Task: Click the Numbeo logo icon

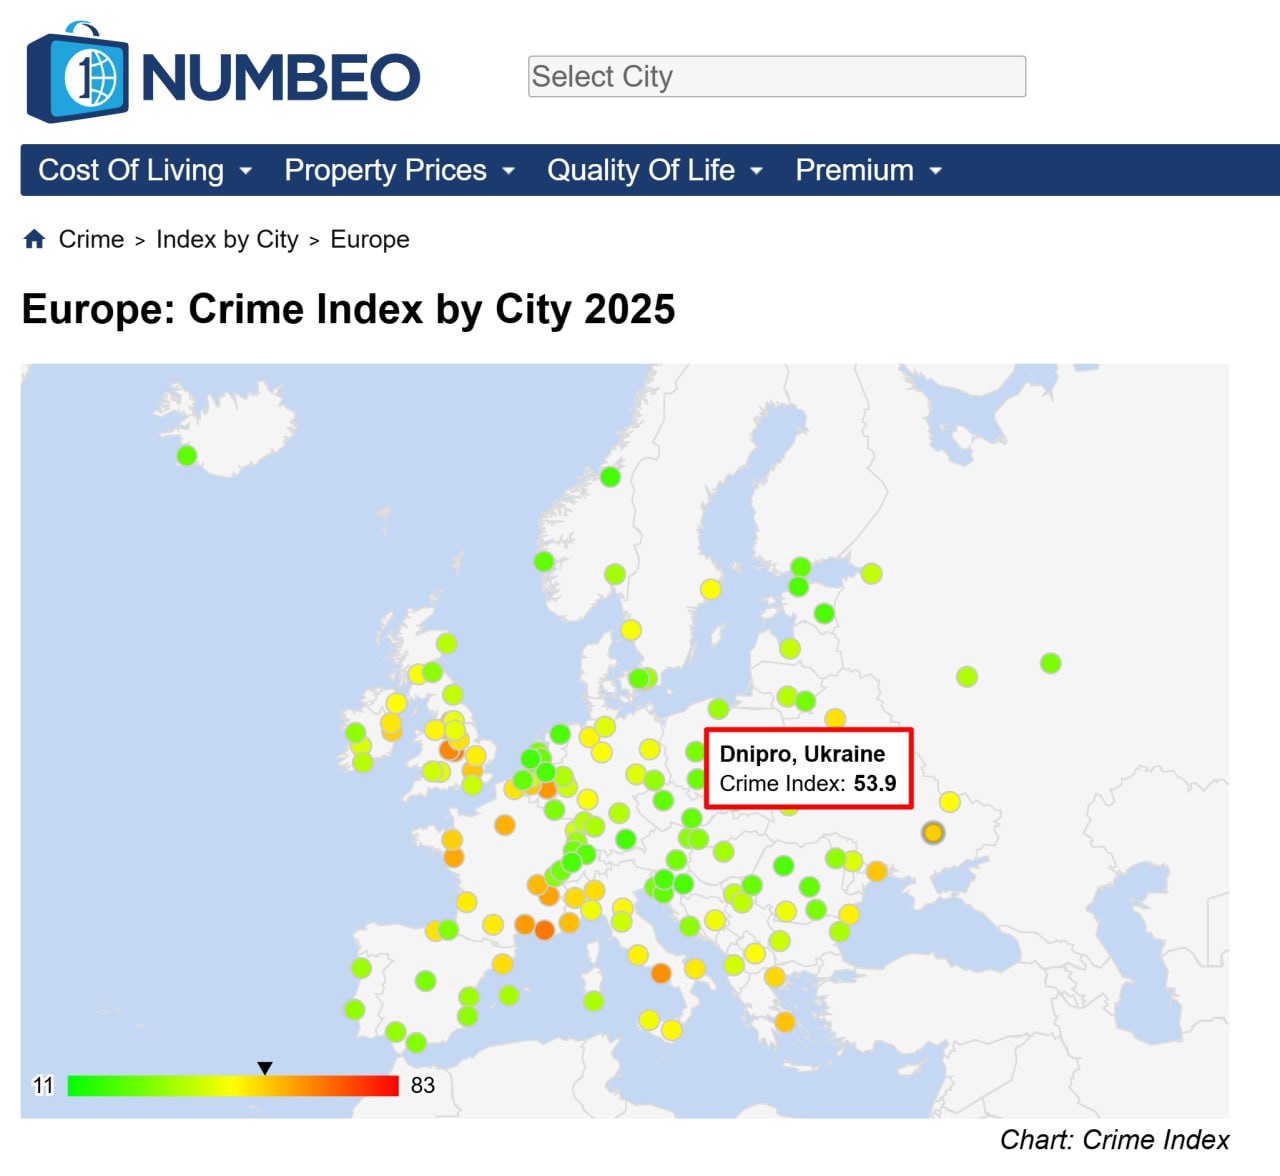Action: click(78, 73)
